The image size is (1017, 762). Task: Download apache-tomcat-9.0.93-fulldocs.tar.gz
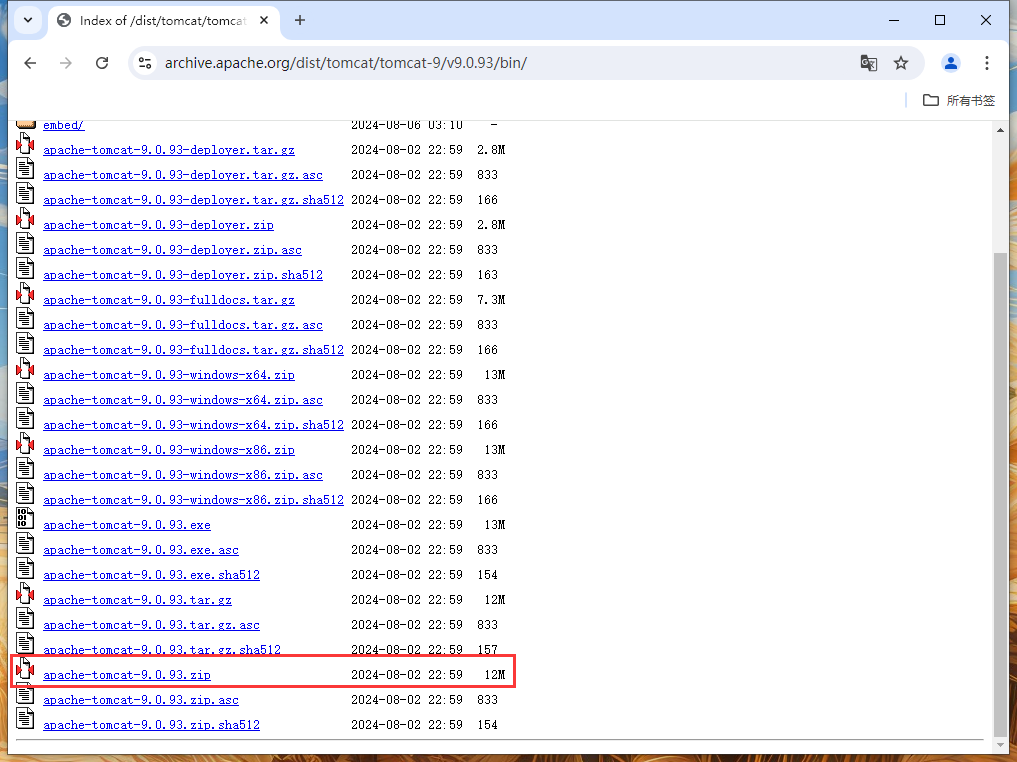coord(169,300)
